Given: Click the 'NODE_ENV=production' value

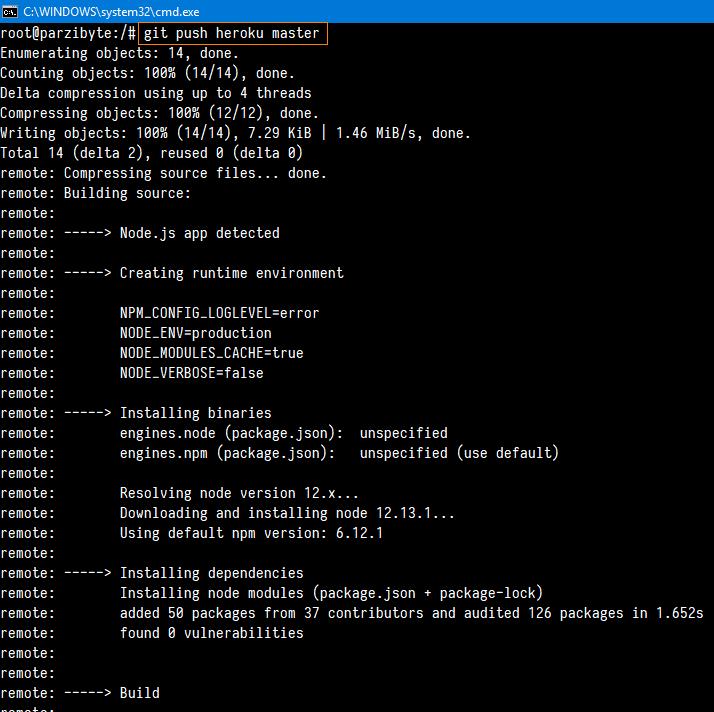Looking at the screenshot, I should point(196,333).
